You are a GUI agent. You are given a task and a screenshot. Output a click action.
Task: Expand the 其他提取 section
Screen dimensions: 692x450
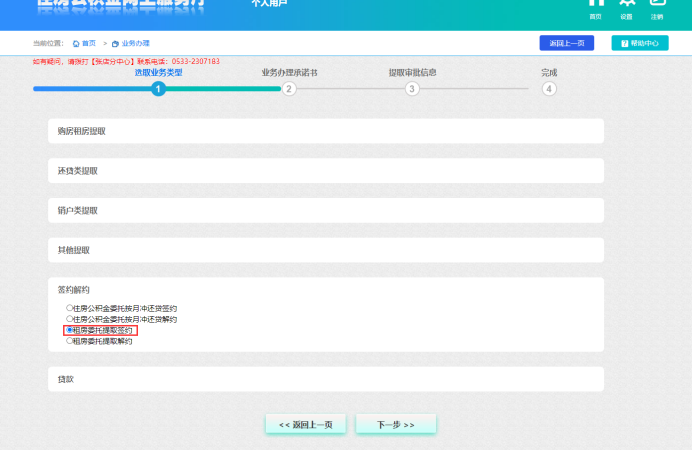pyautogui.click(x=326, y=250)
